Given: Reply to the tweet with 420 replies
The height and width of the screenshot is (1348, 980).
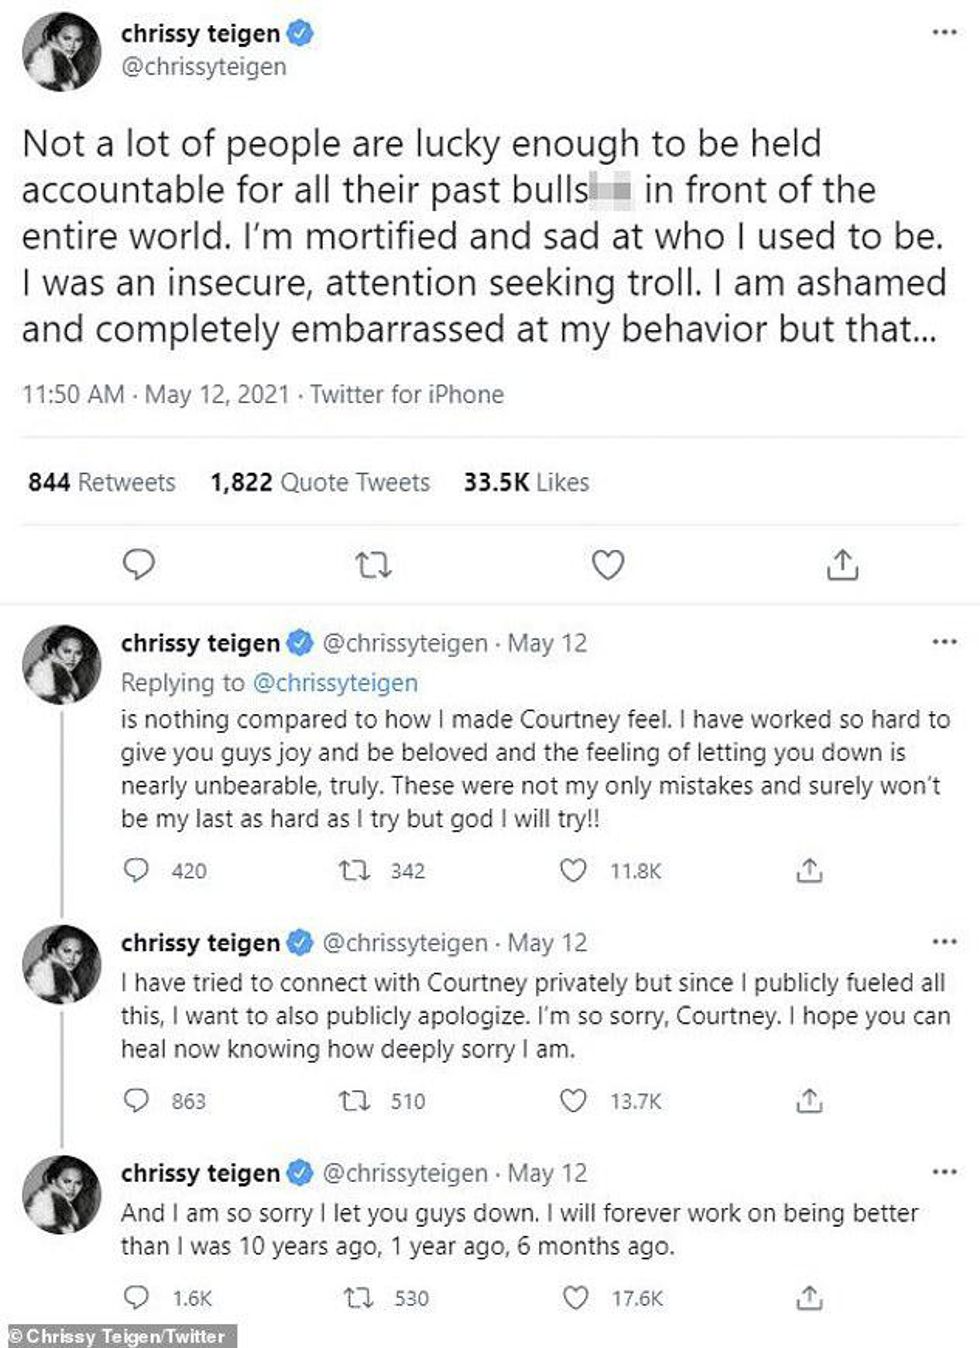Looking at the screenshot, I should point(136,871).
